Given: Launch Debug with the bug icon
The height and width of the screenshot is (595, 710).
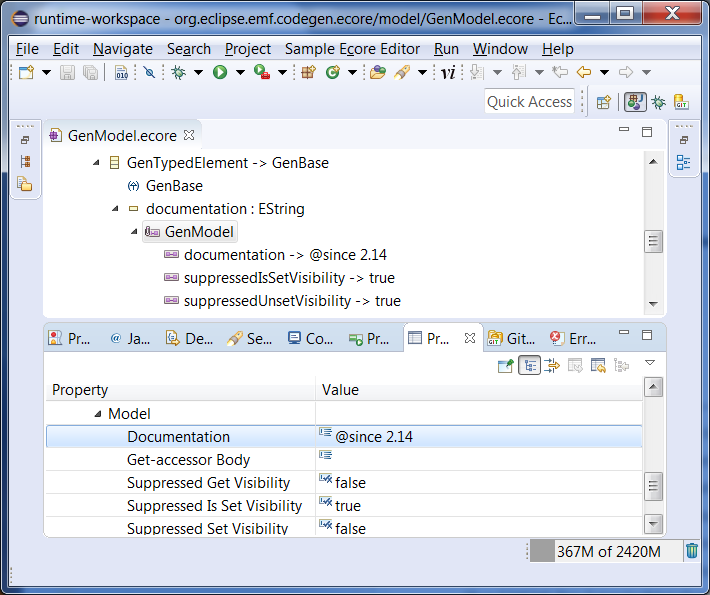Looking at the screenshot, I should tap(178, 72).
